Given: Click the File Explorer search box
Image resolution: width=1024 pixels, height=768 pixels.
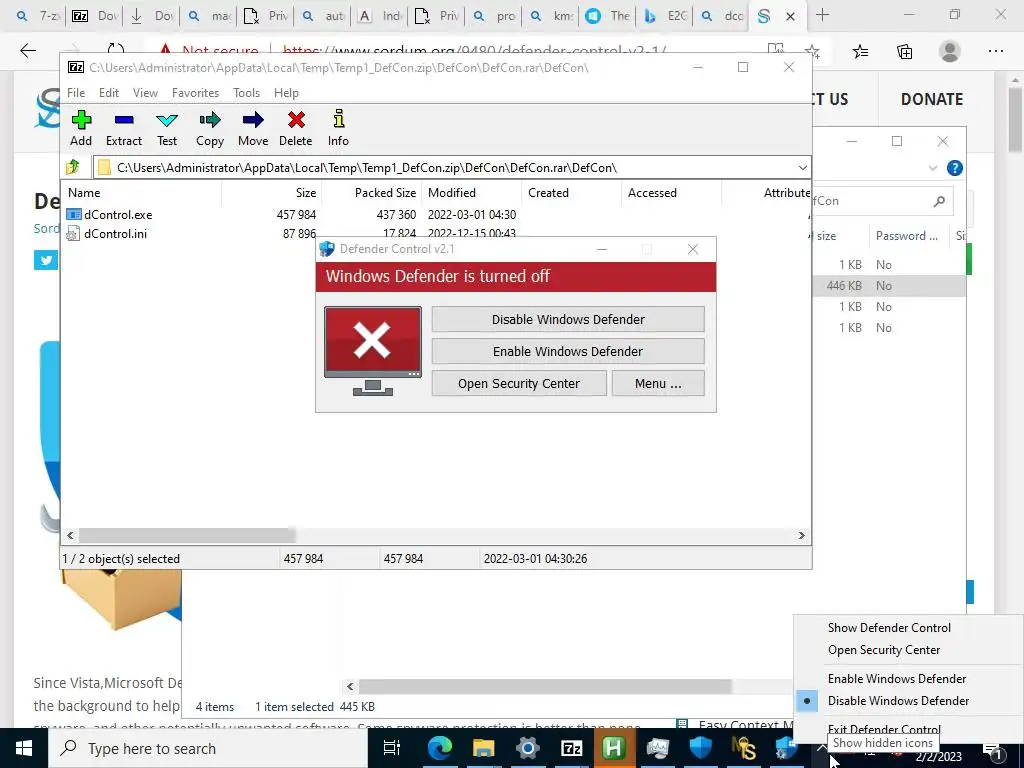Looking at the screenshot, I should click(882, 201).
